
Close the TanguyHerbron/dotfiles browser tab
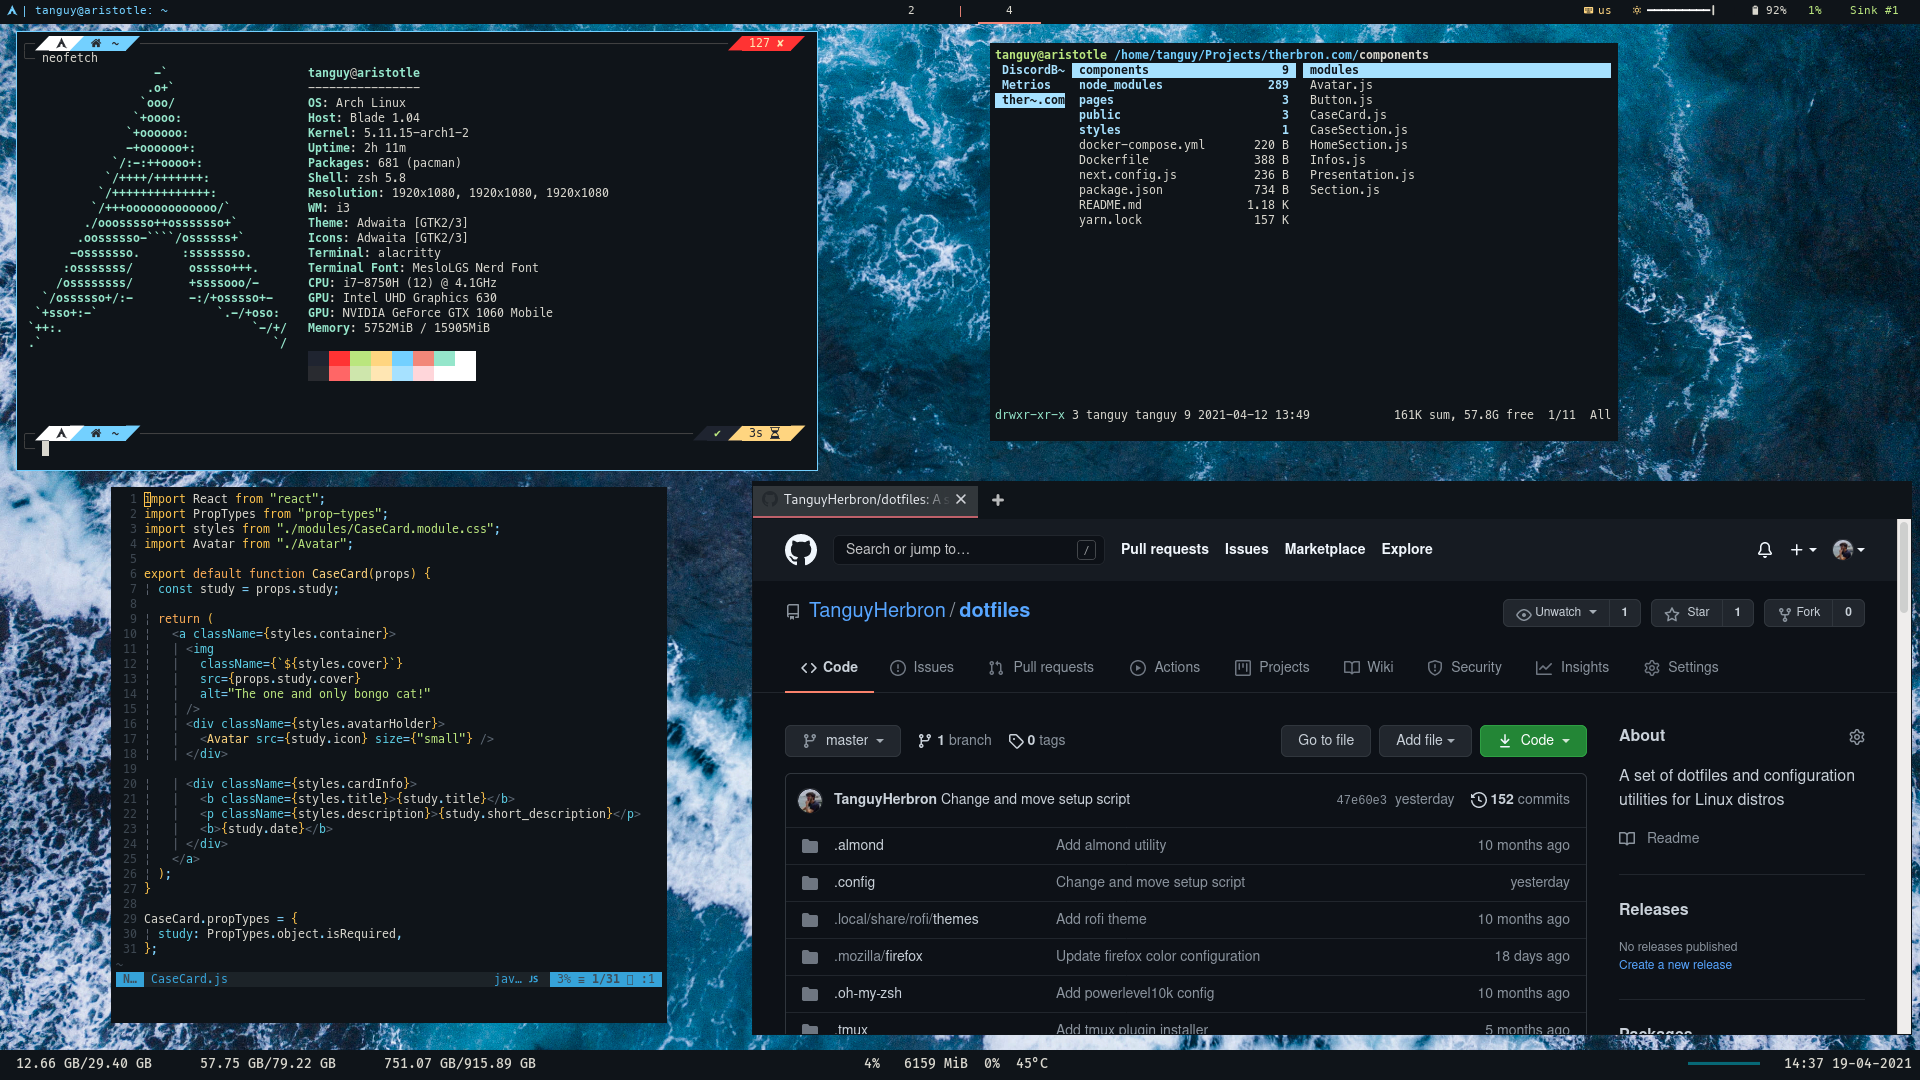(x=961, y=499)
